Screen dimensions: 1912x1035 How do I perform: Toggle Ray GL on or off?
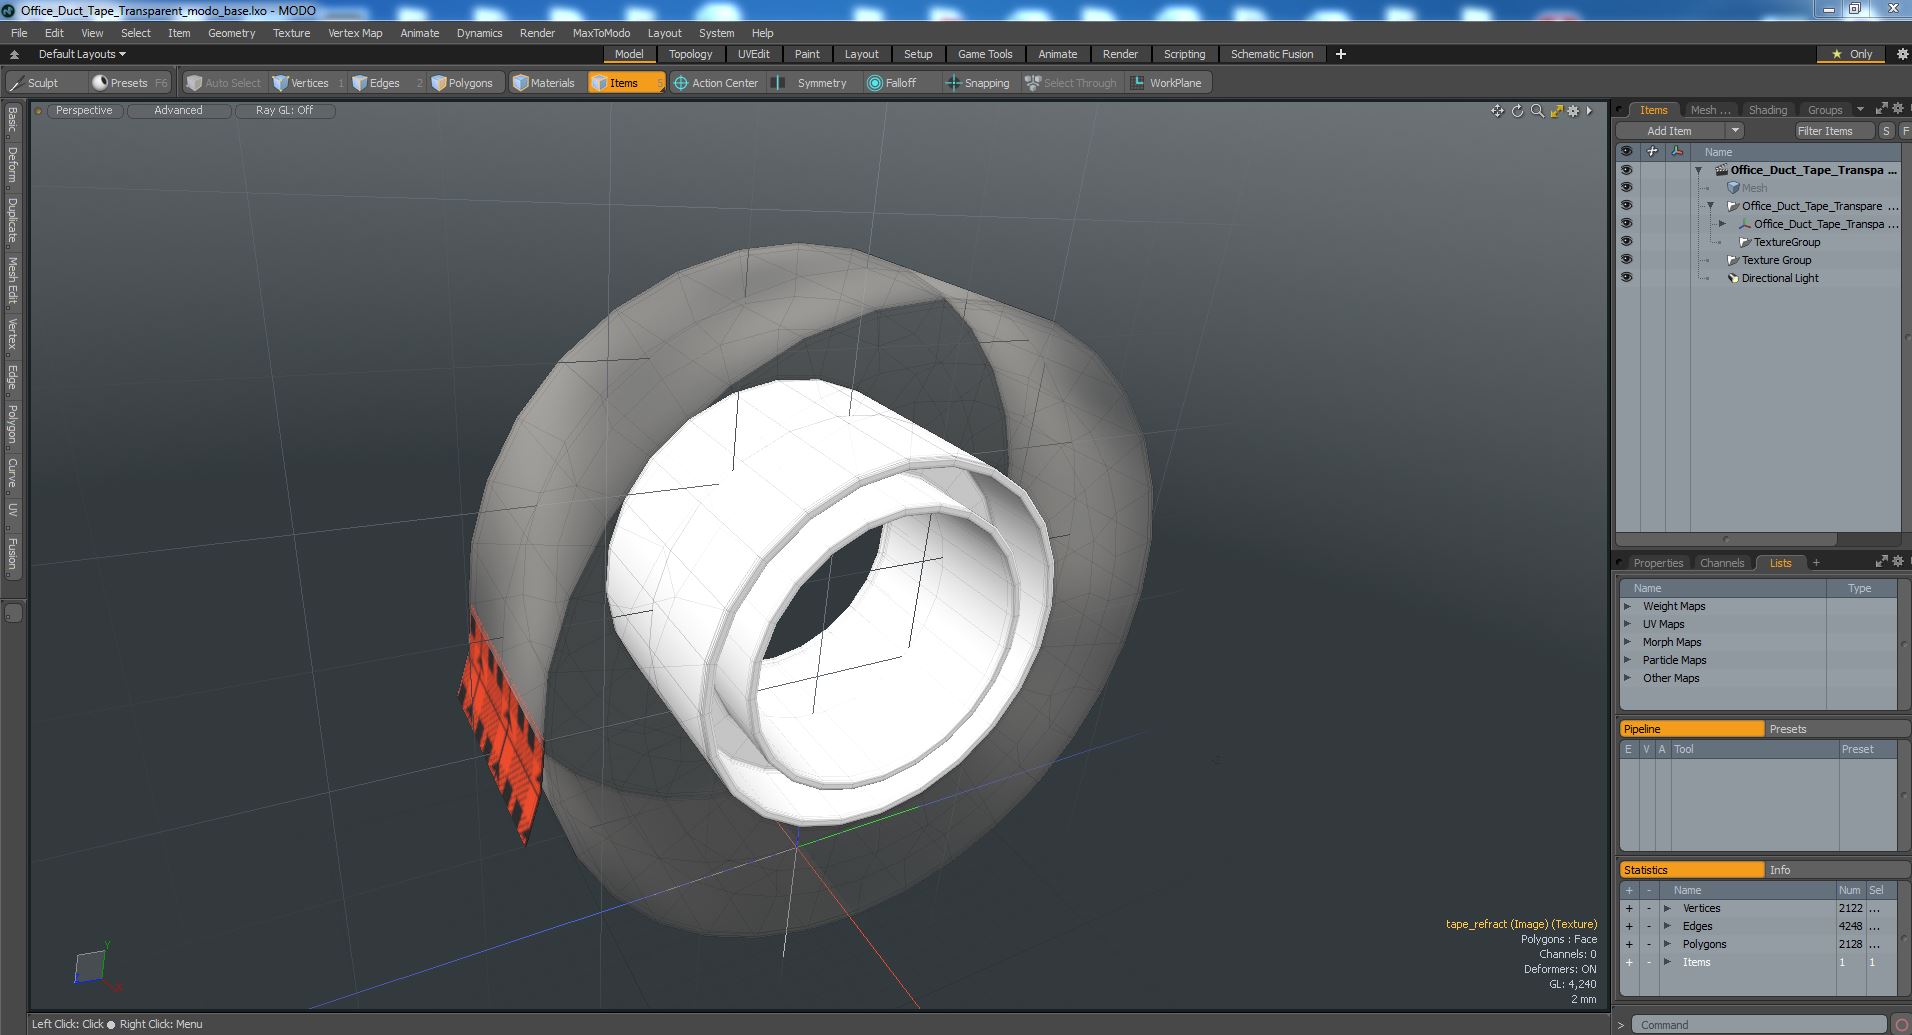click(x=285, y=111)
